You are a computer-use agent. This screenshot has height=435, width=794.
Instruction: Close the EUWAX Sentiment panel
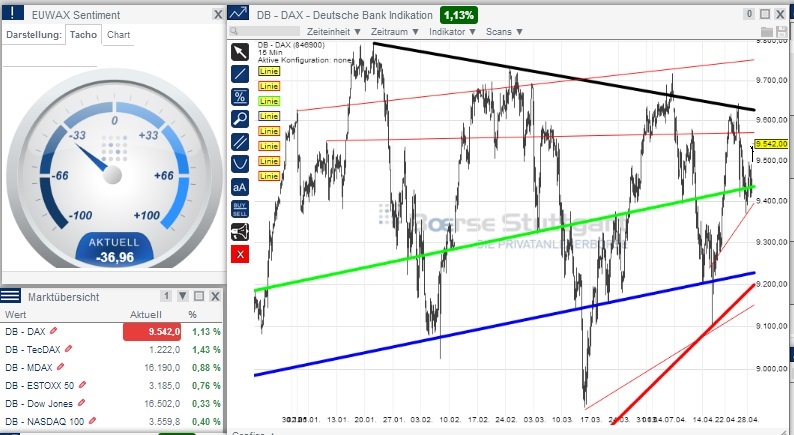[218, 15]
